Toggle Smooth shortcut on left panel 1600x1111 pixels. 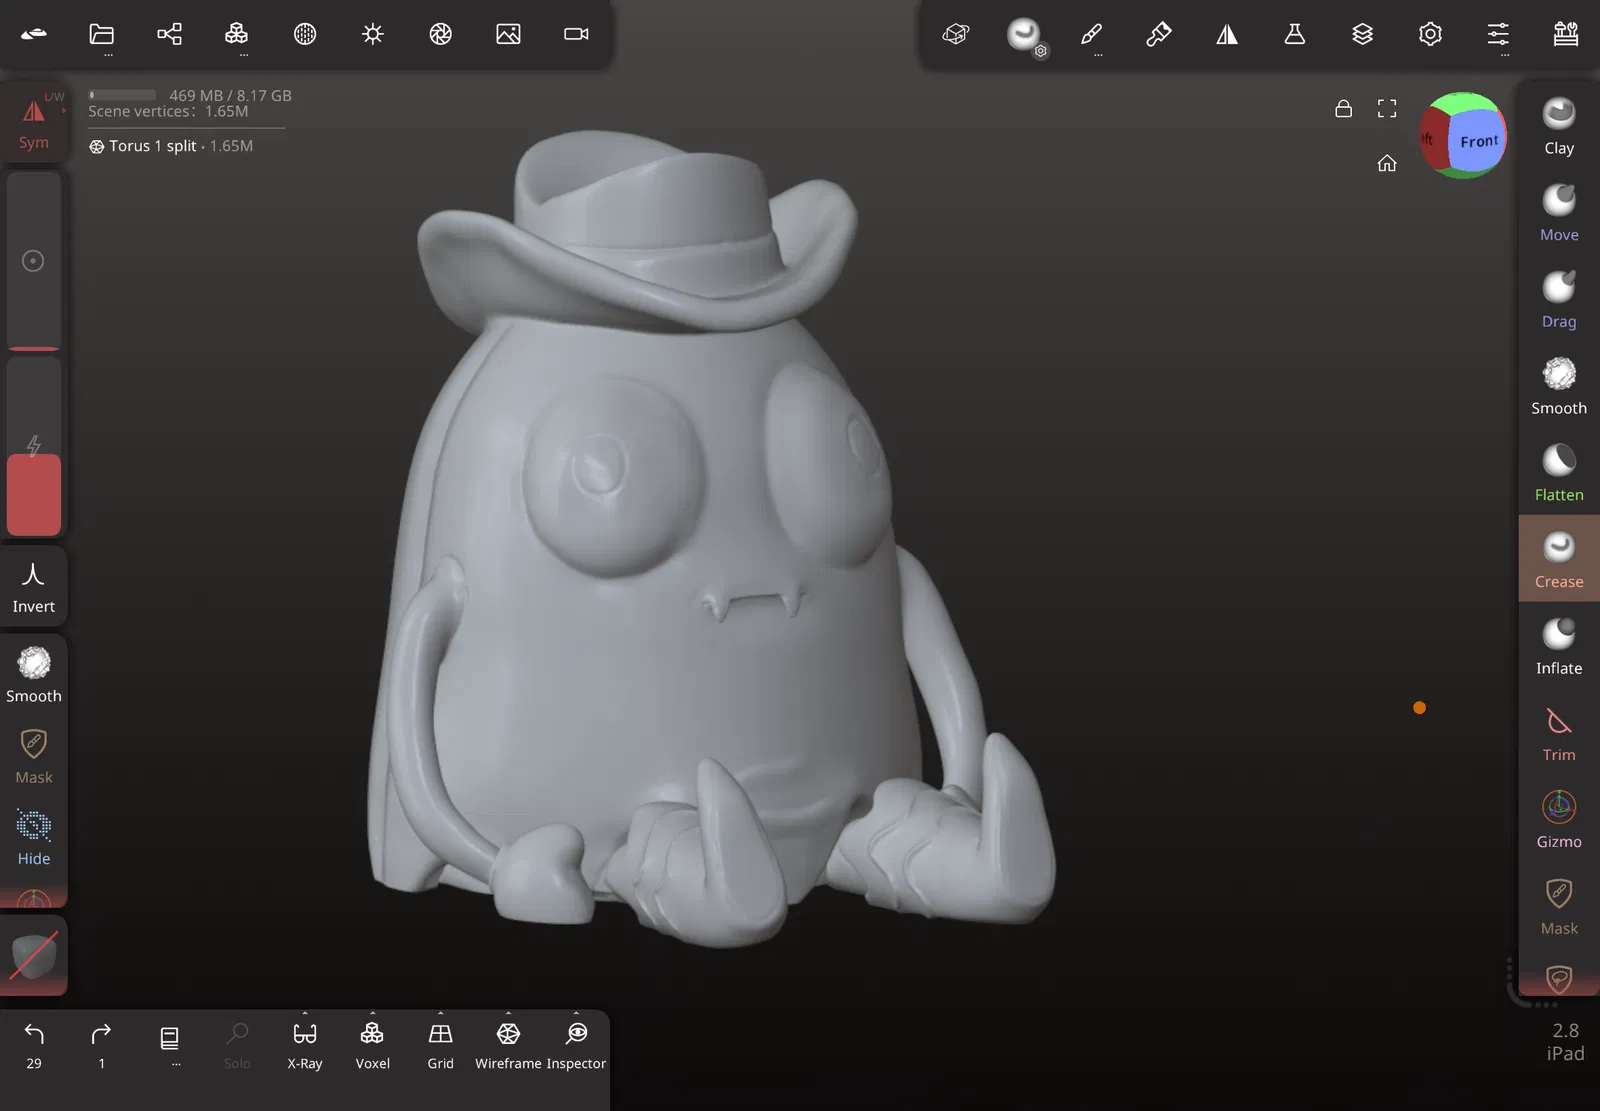tap(34, 674)
